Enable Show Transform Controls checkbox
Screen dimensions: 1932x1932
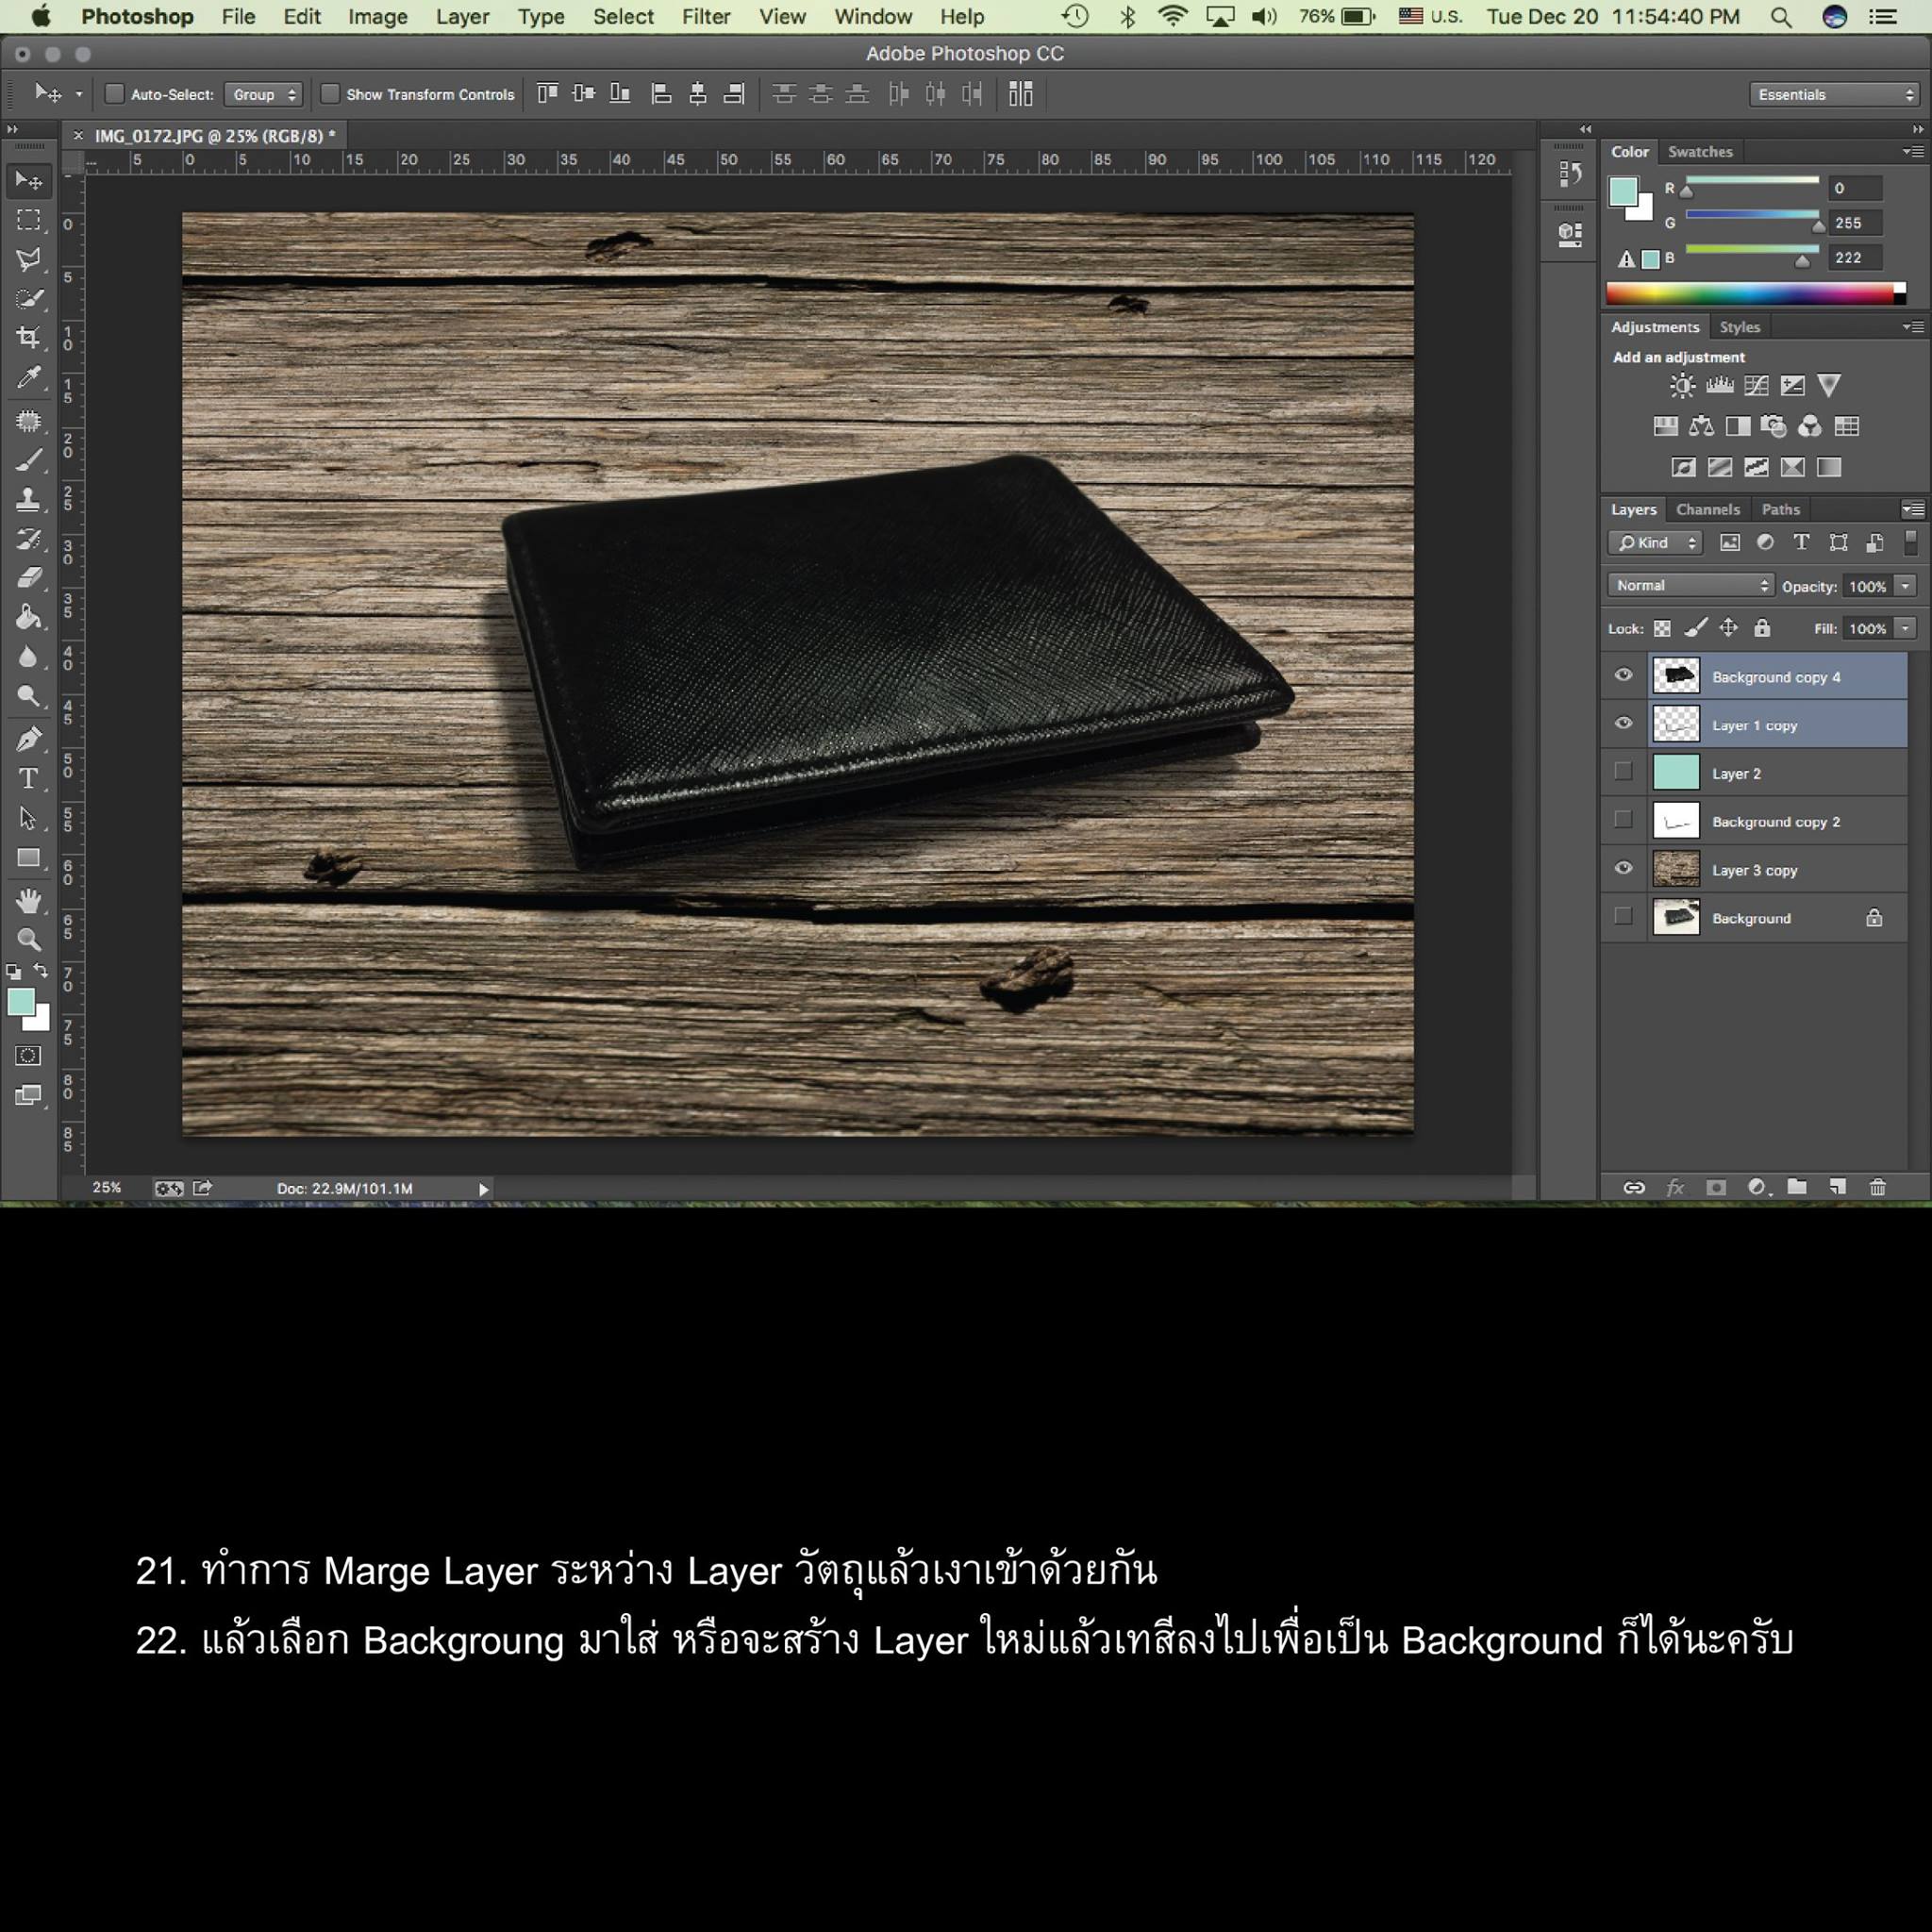tap(329, 94)
